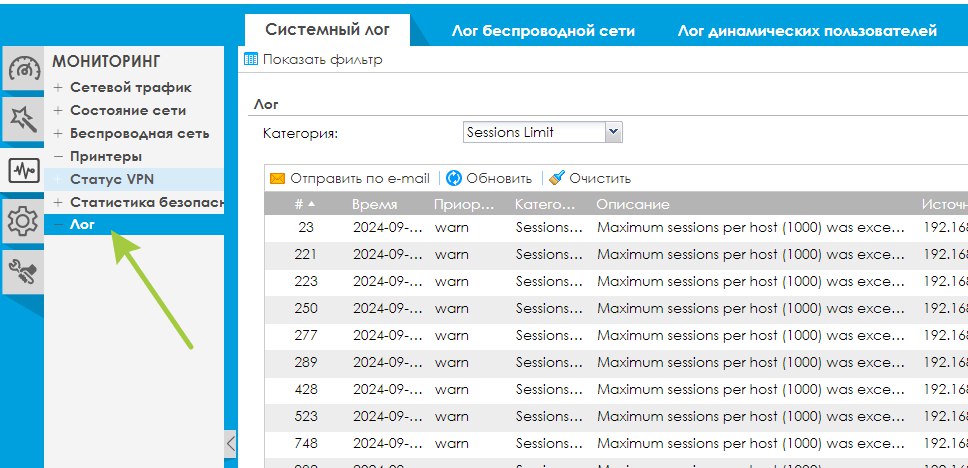Open Лог динамических пользователей tab
Viewport: 968px width, 468px height.
(x=807, y=31)
